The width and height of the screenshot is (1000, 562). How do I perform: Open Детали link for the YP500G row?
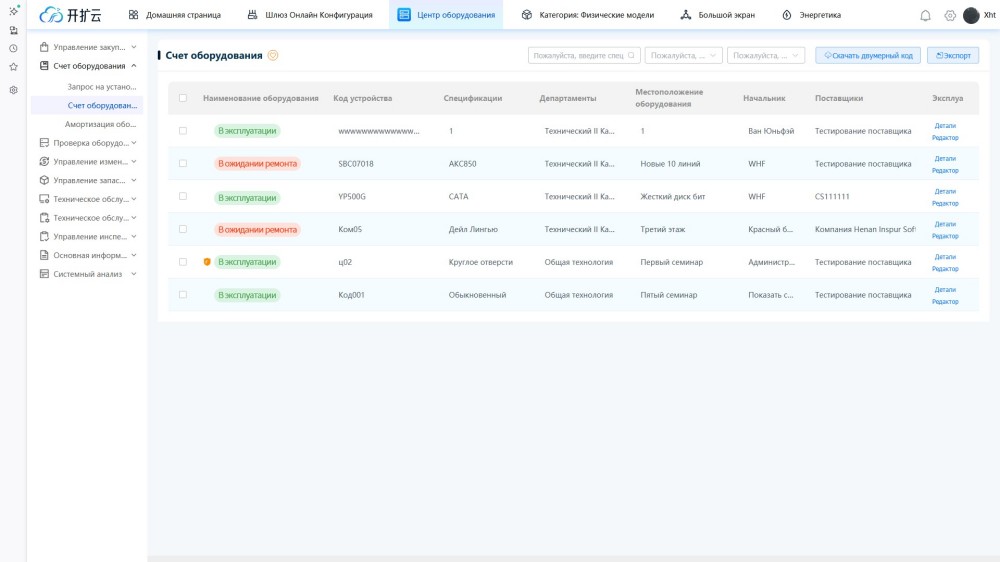tap(945, 191)
